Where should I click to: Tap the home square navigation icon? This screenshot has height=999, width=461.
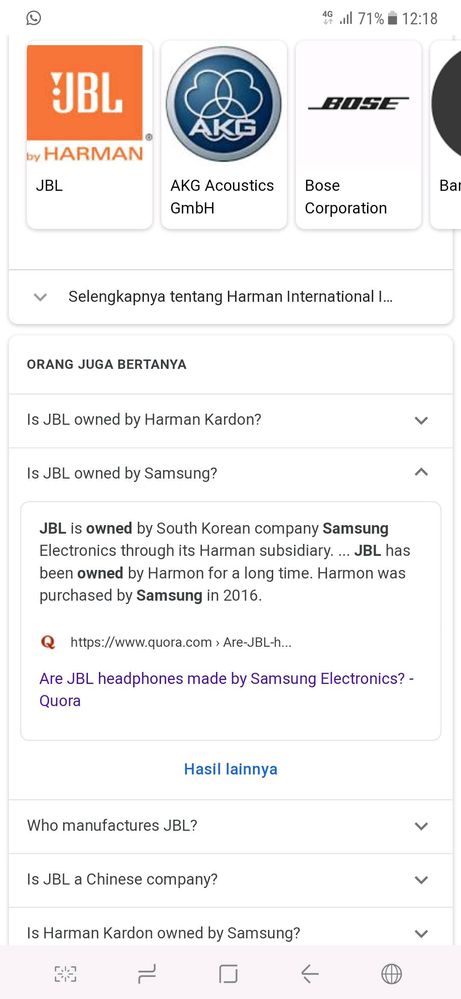pos(228,974)
